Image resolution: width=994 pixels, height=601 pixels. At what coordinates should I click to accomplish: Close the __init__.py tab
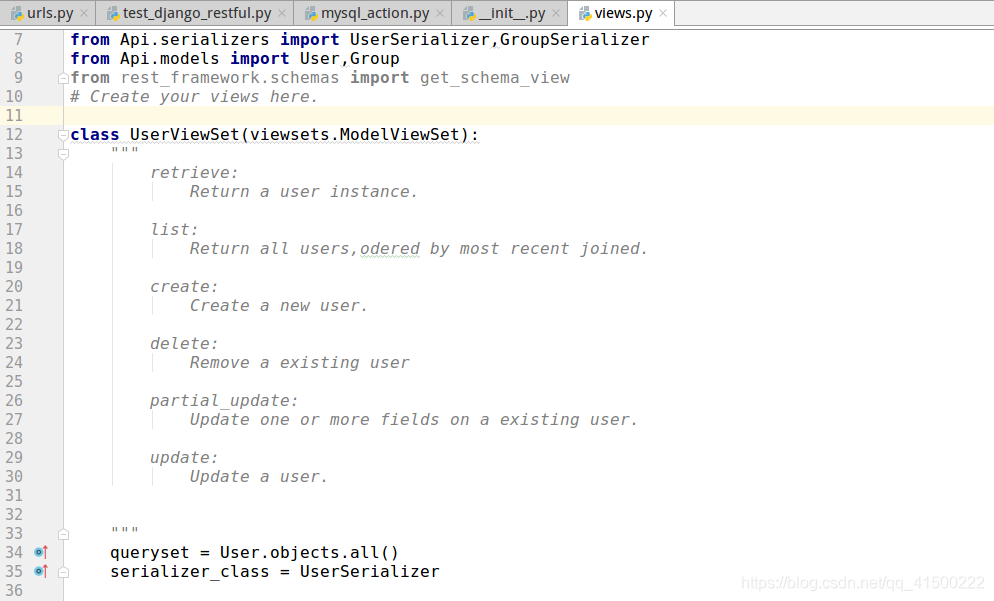click(556, 13)
